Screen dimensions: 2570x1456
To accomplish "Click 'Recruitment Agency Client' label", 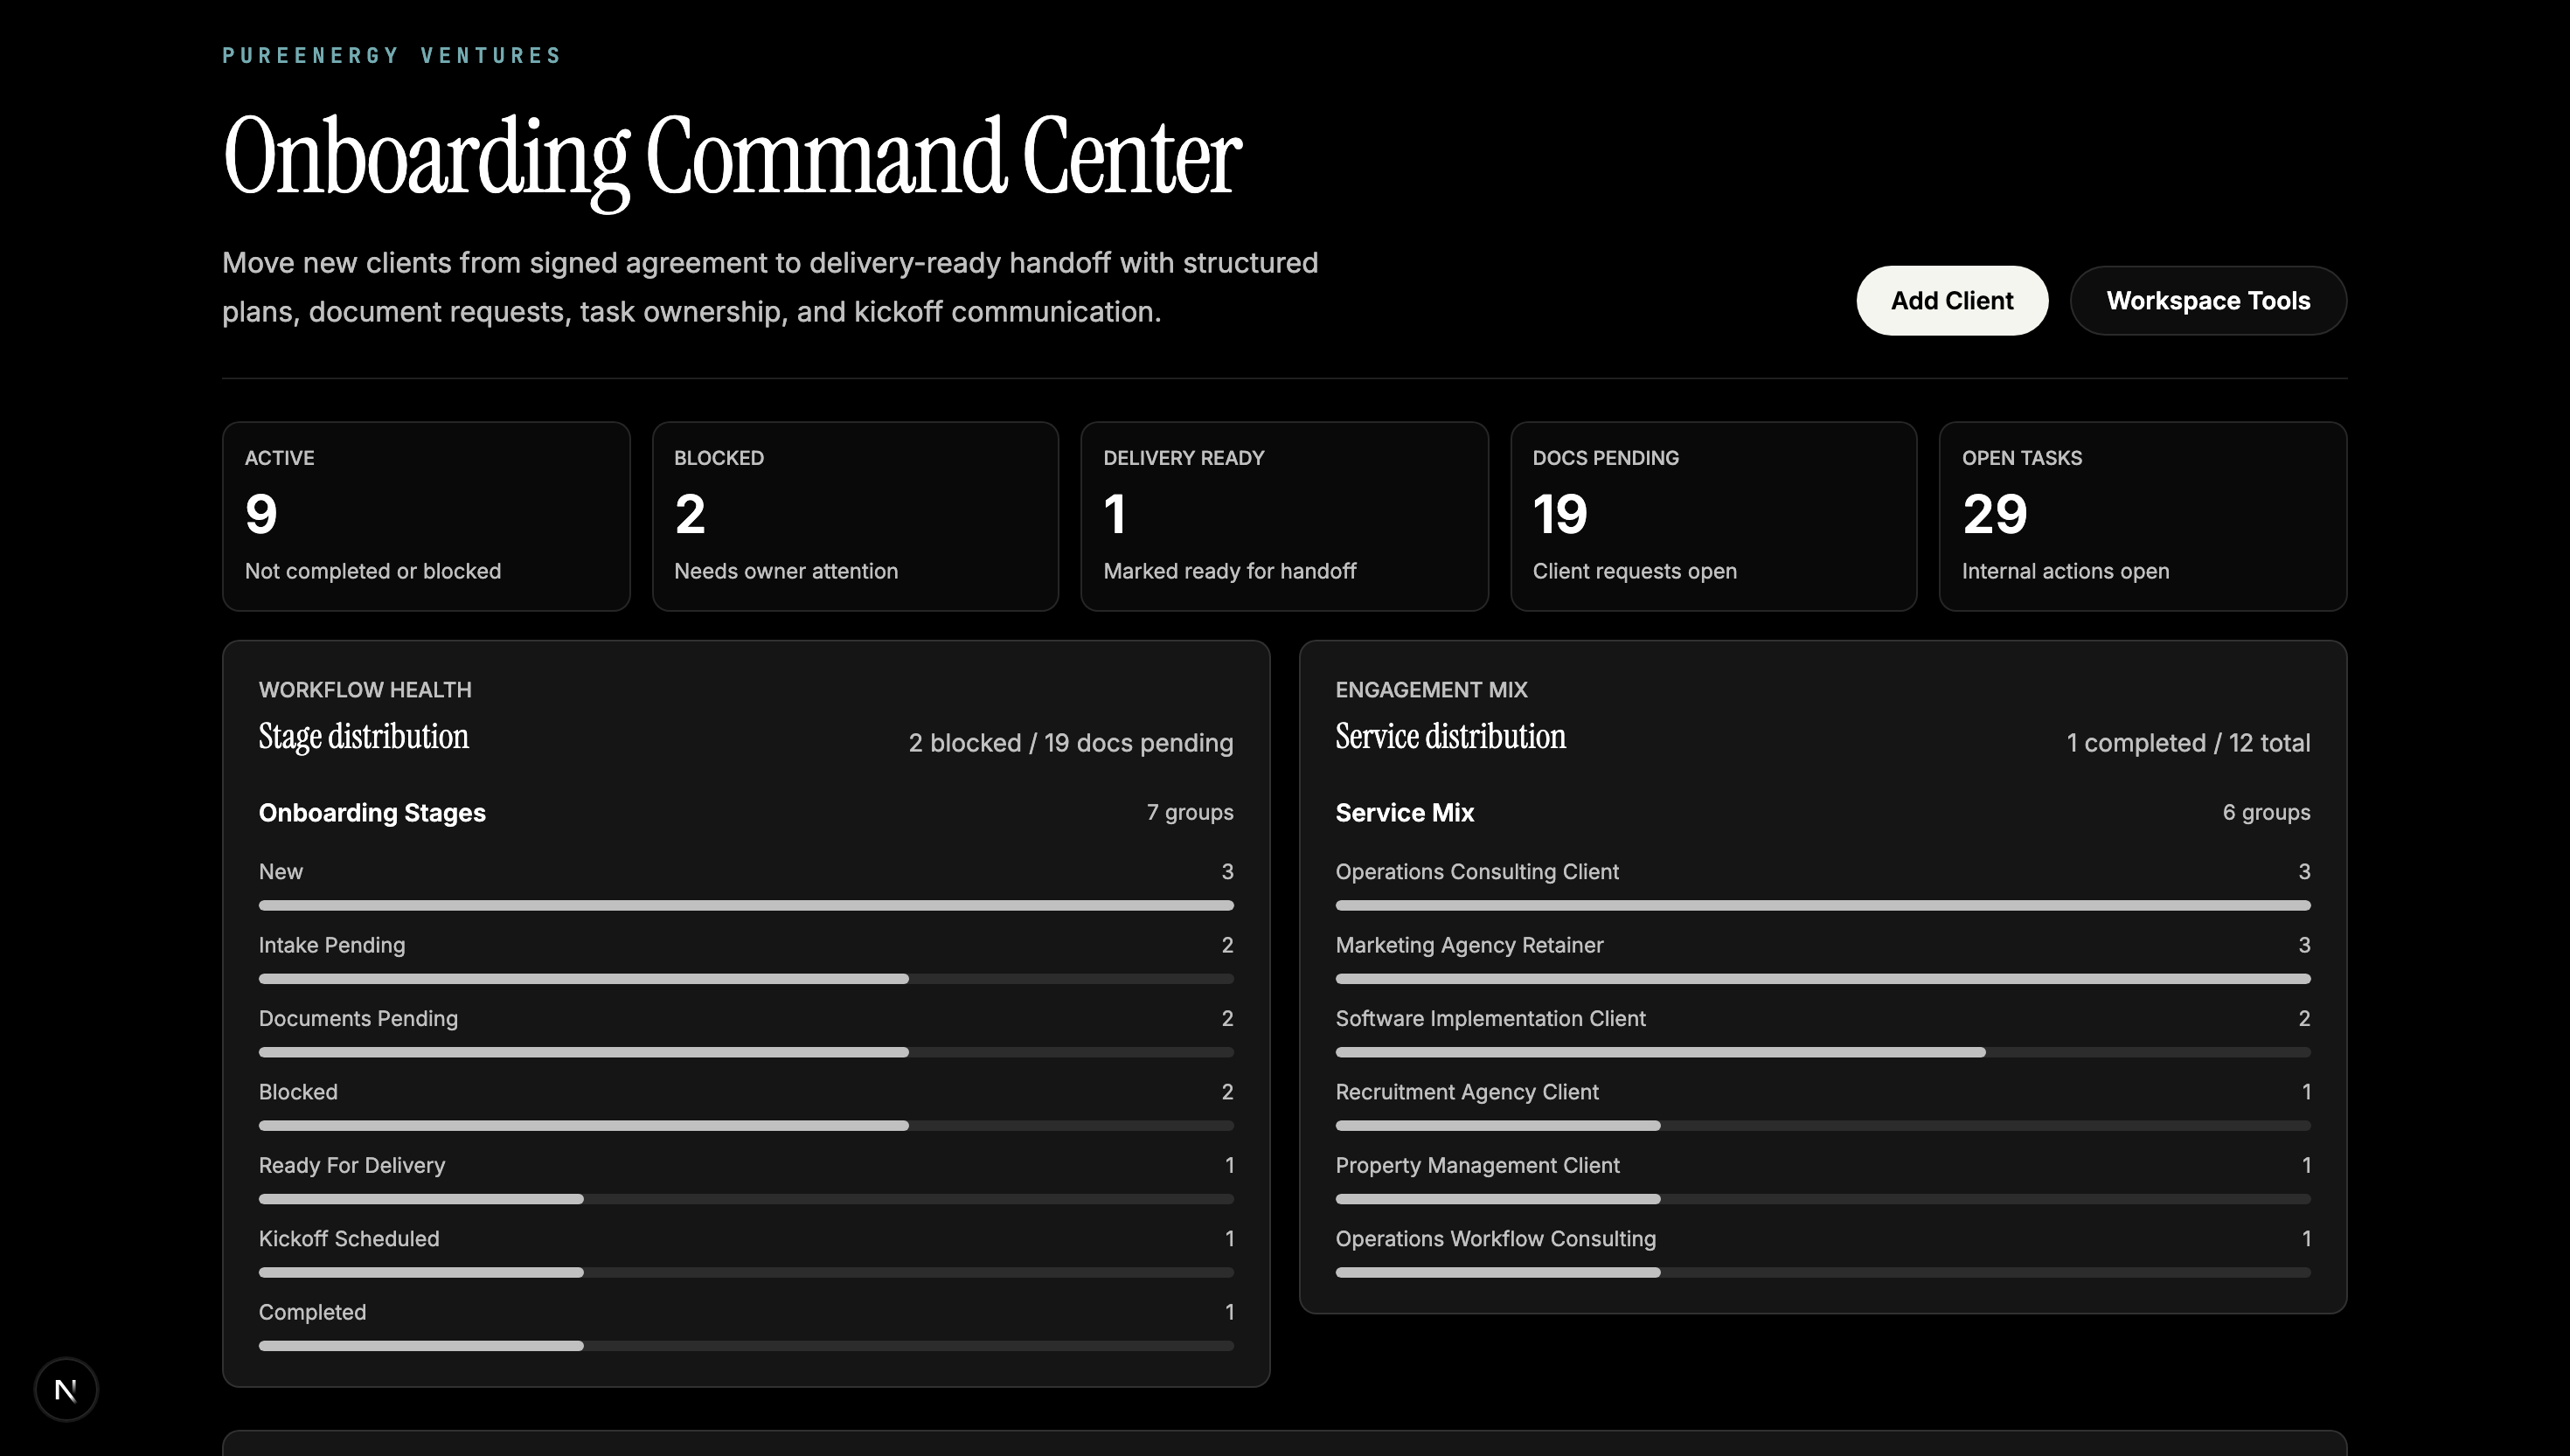I will (x=1467, y=1092).
